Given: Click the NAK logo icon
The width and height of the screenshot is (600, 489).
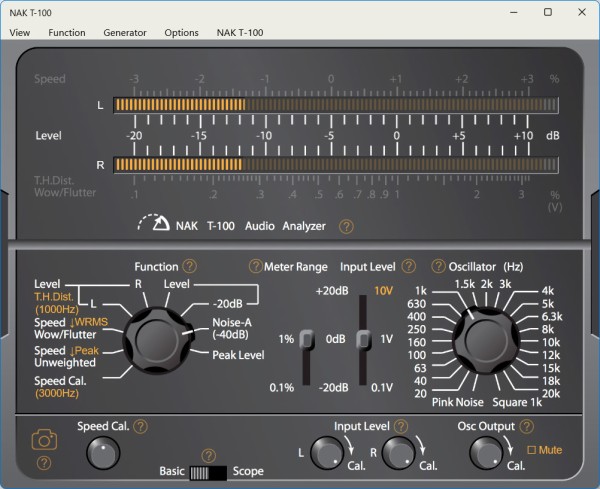Looking at the screenshot, I should [154, 222].
